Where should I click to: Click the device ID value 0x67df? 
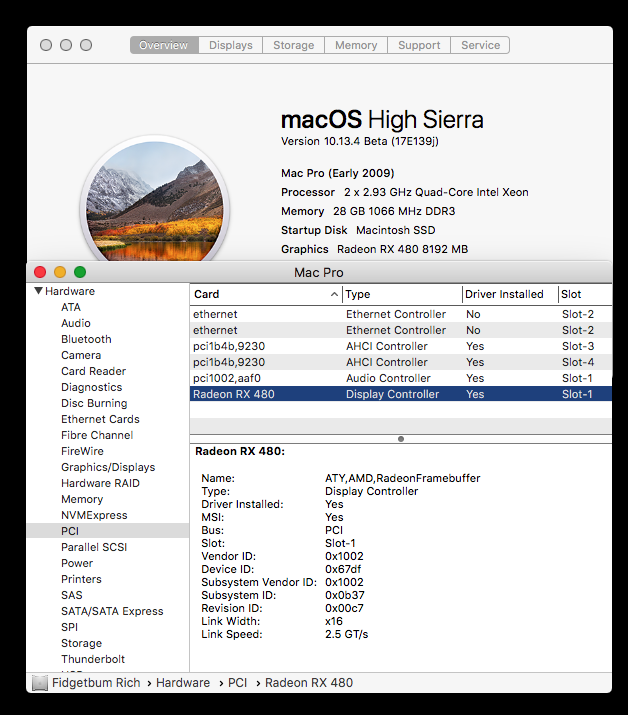(343, 569)
